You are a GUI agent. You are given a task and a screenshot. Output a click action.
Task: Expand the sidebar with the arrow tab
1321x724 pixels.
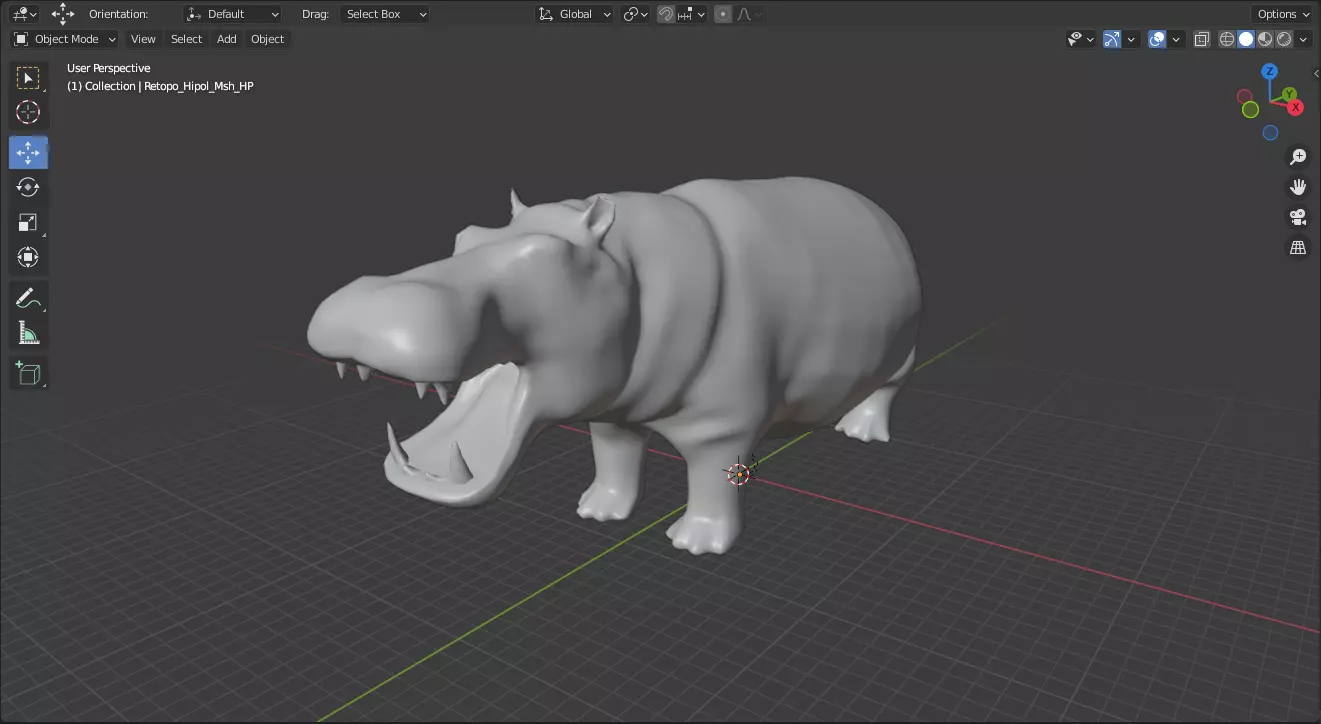1316,73
